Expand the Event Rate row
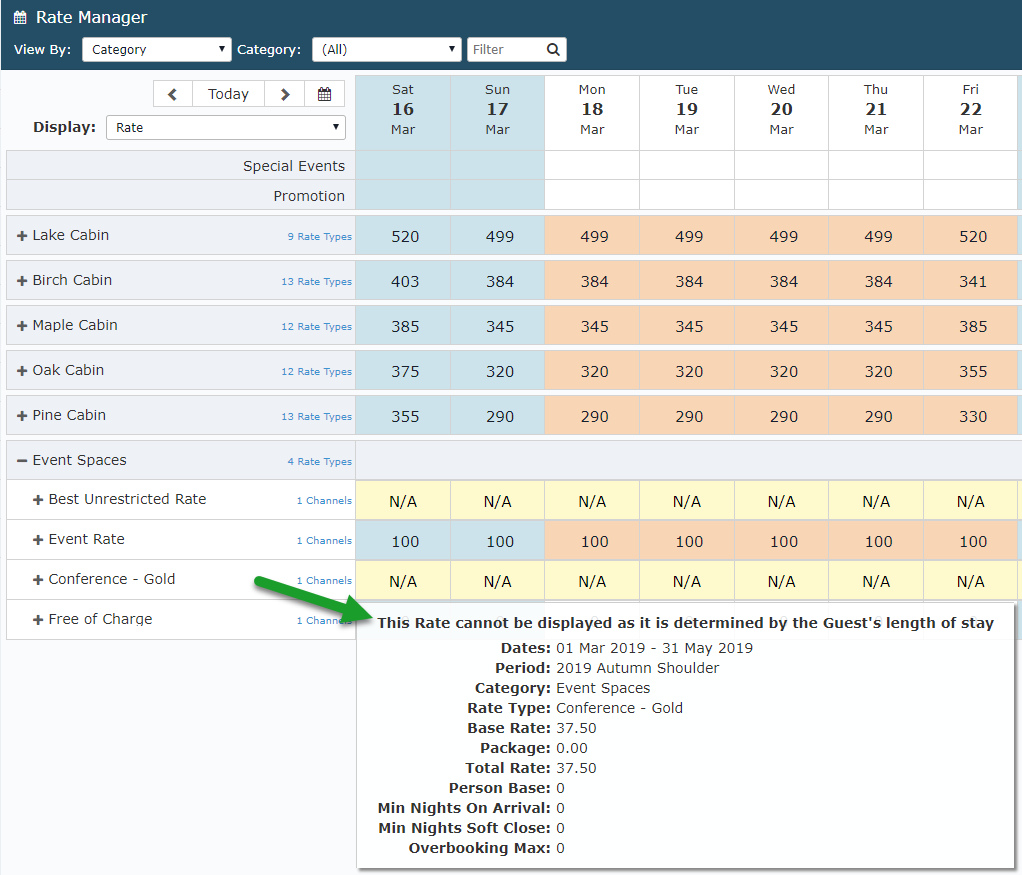1022x875 pixels. click(38, 541)
